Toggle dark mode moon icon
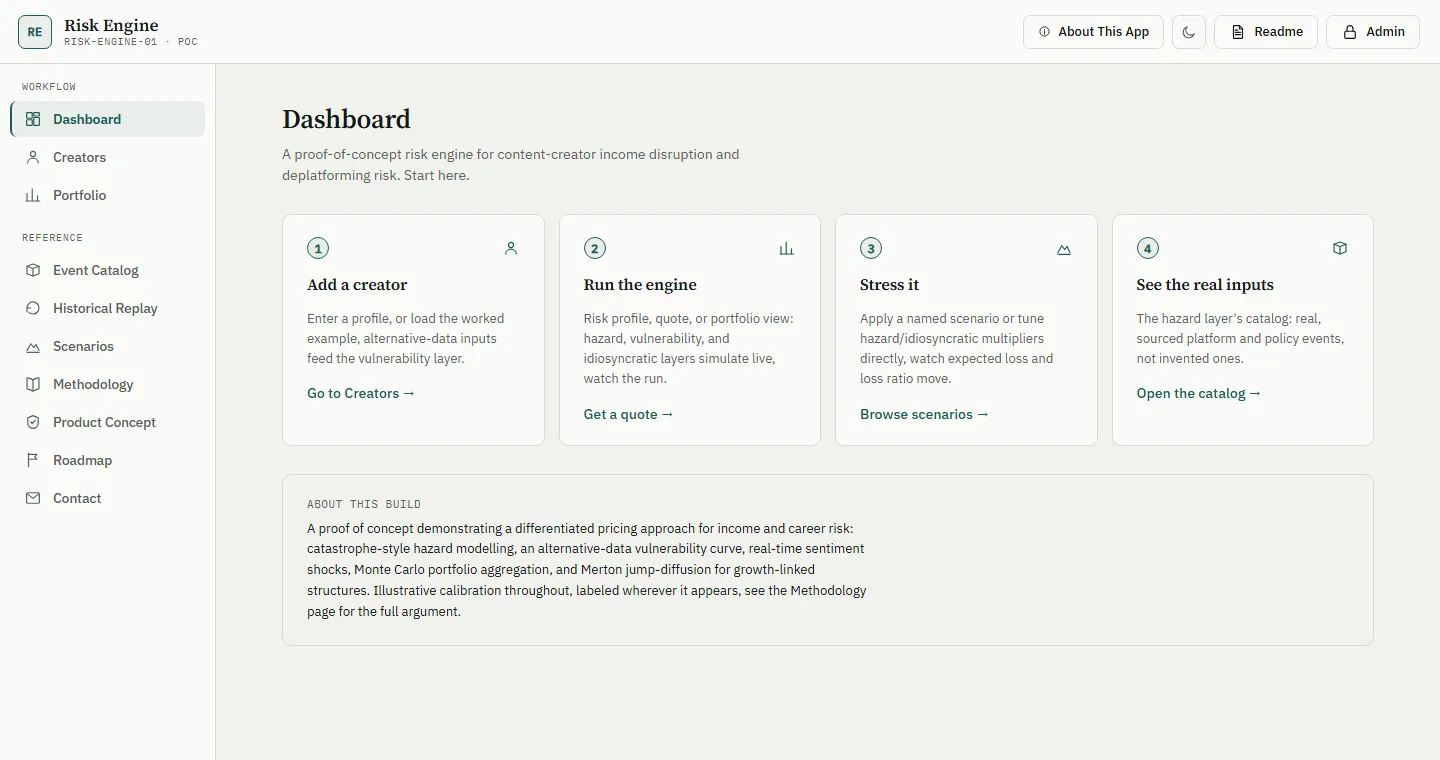 tap(1189, 32)
